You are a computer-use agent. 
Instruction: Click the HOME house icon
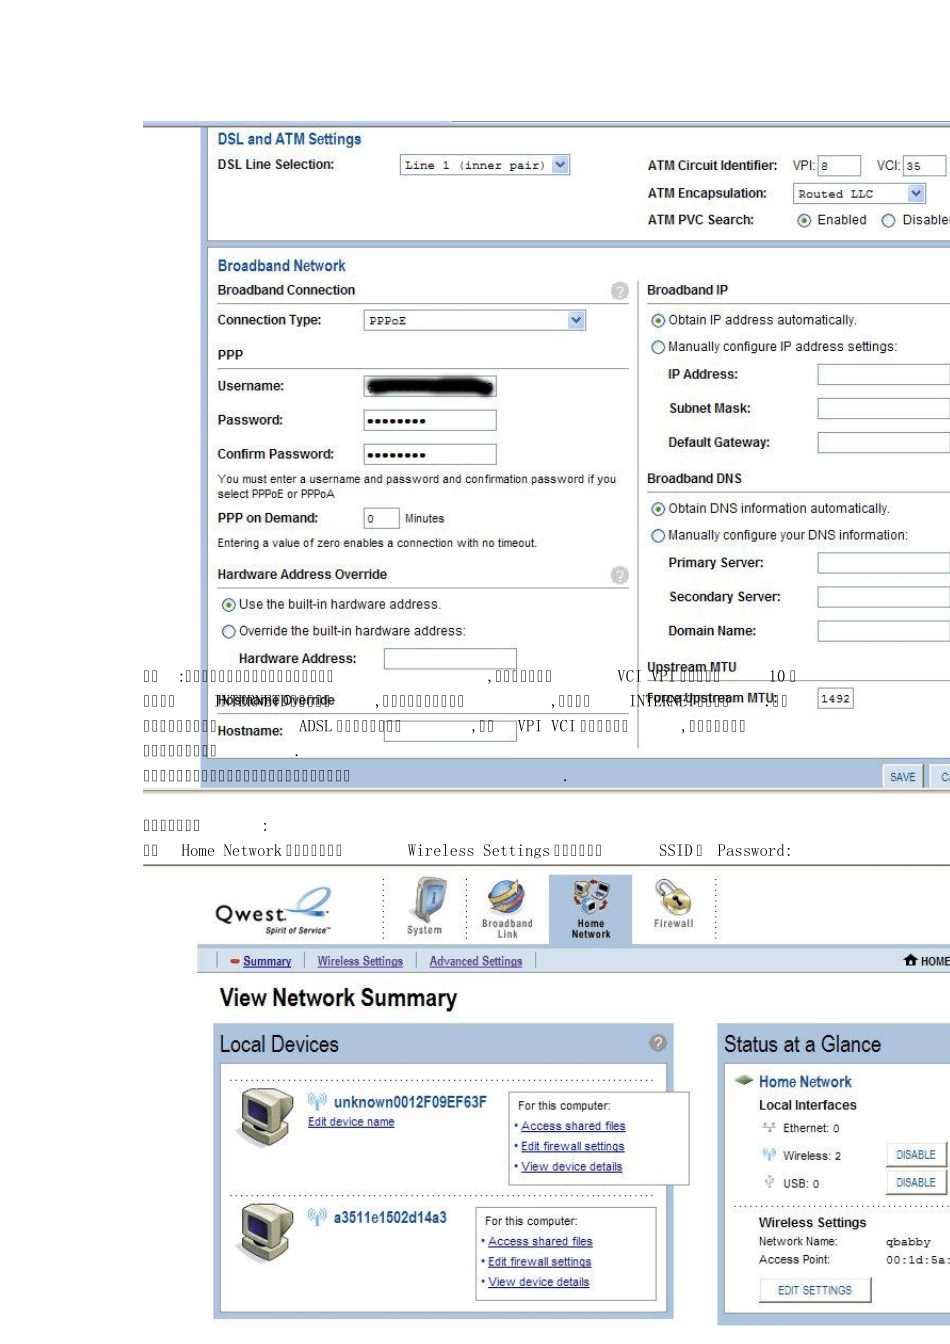[x=910, y=960]
